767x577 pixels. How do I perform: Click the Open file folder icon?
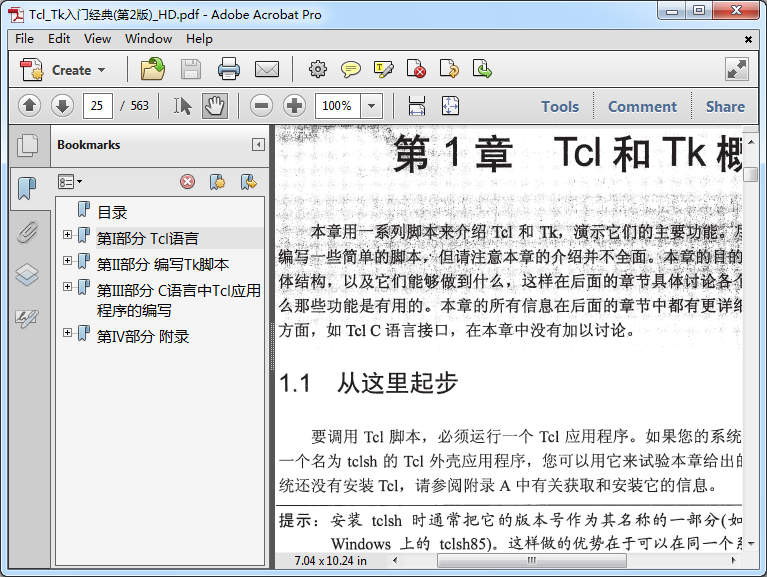[x=153, y=69]
